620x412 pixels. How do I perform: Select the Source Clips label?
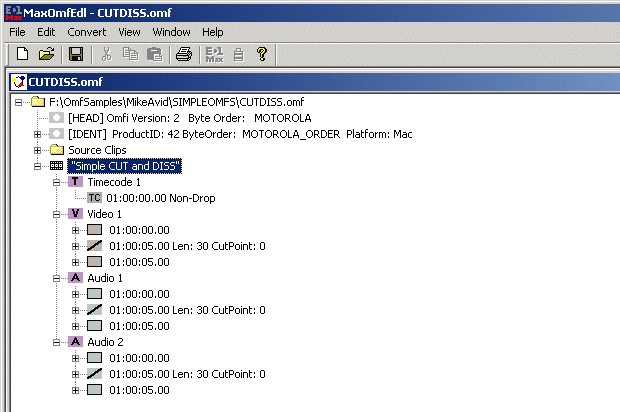(x=97, y=150)
